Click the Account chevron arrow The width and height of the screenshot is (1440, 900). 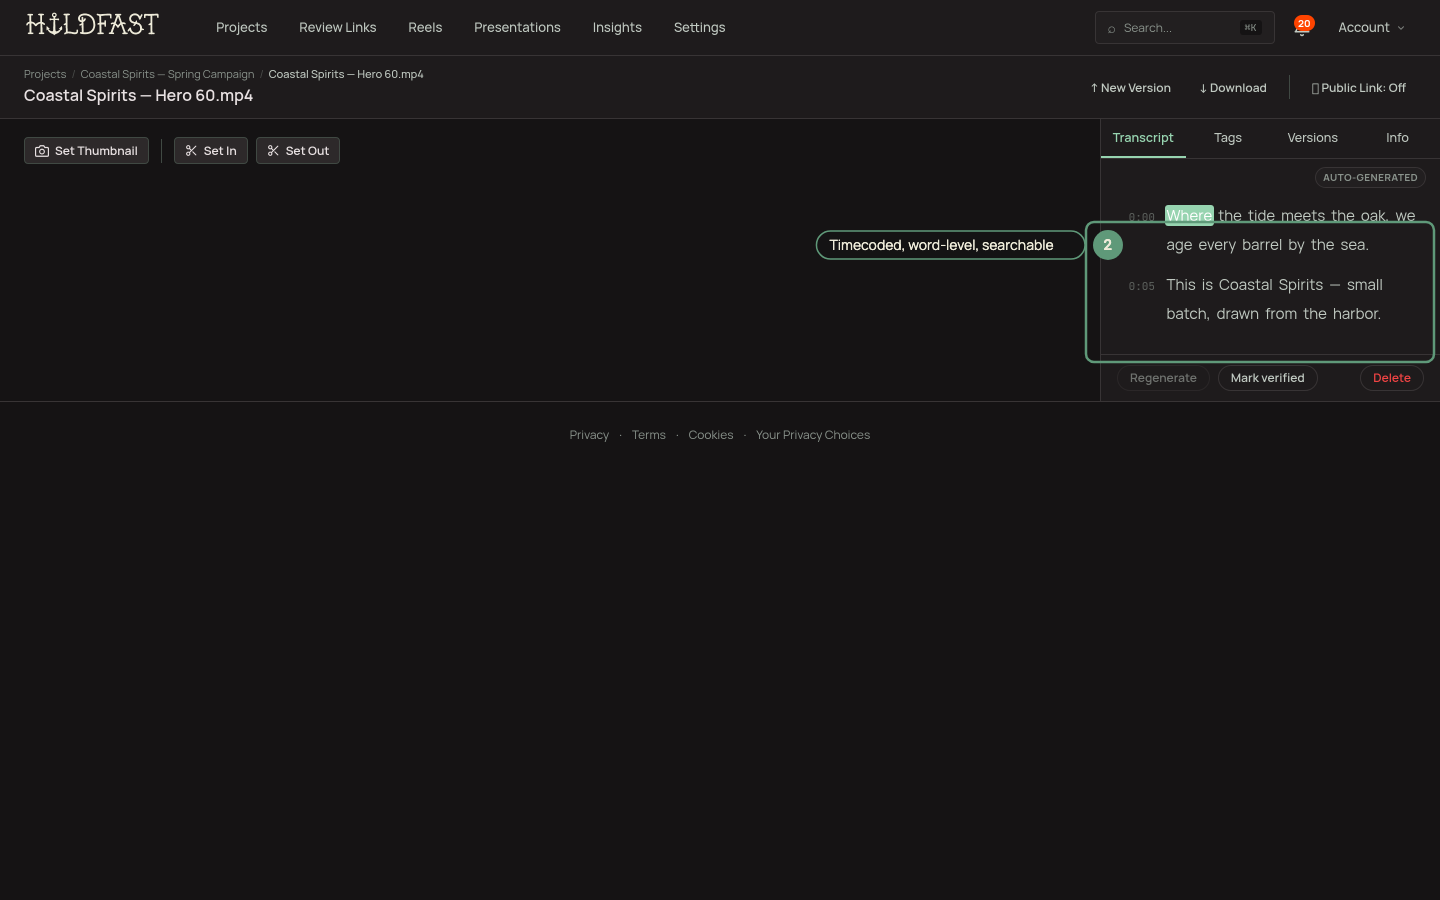[1401, 28]
